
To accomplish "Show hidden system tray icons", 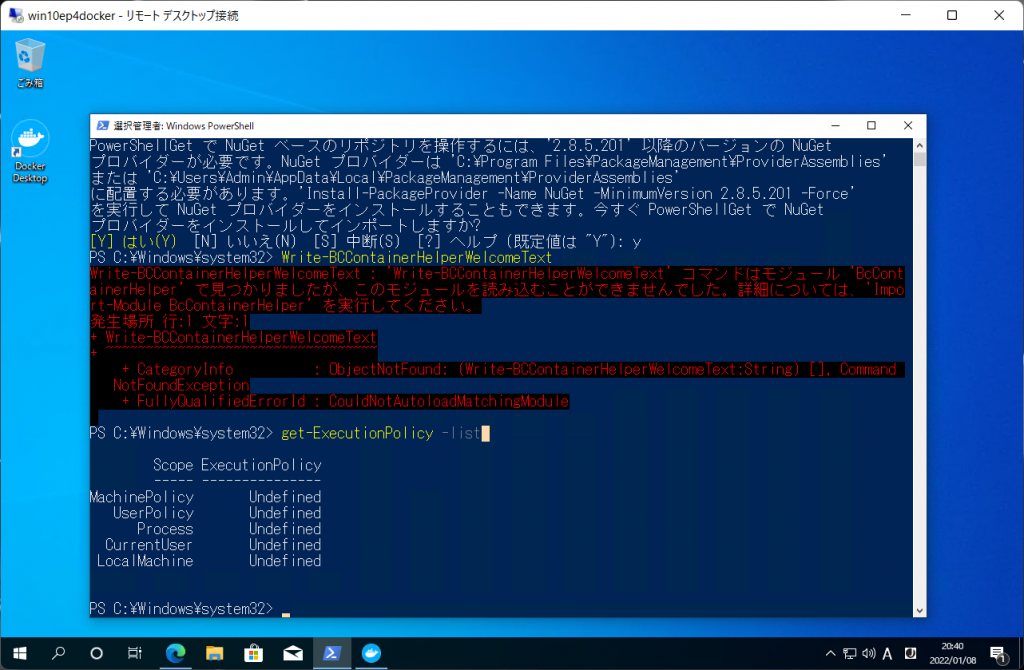I will tap(830, 653).
